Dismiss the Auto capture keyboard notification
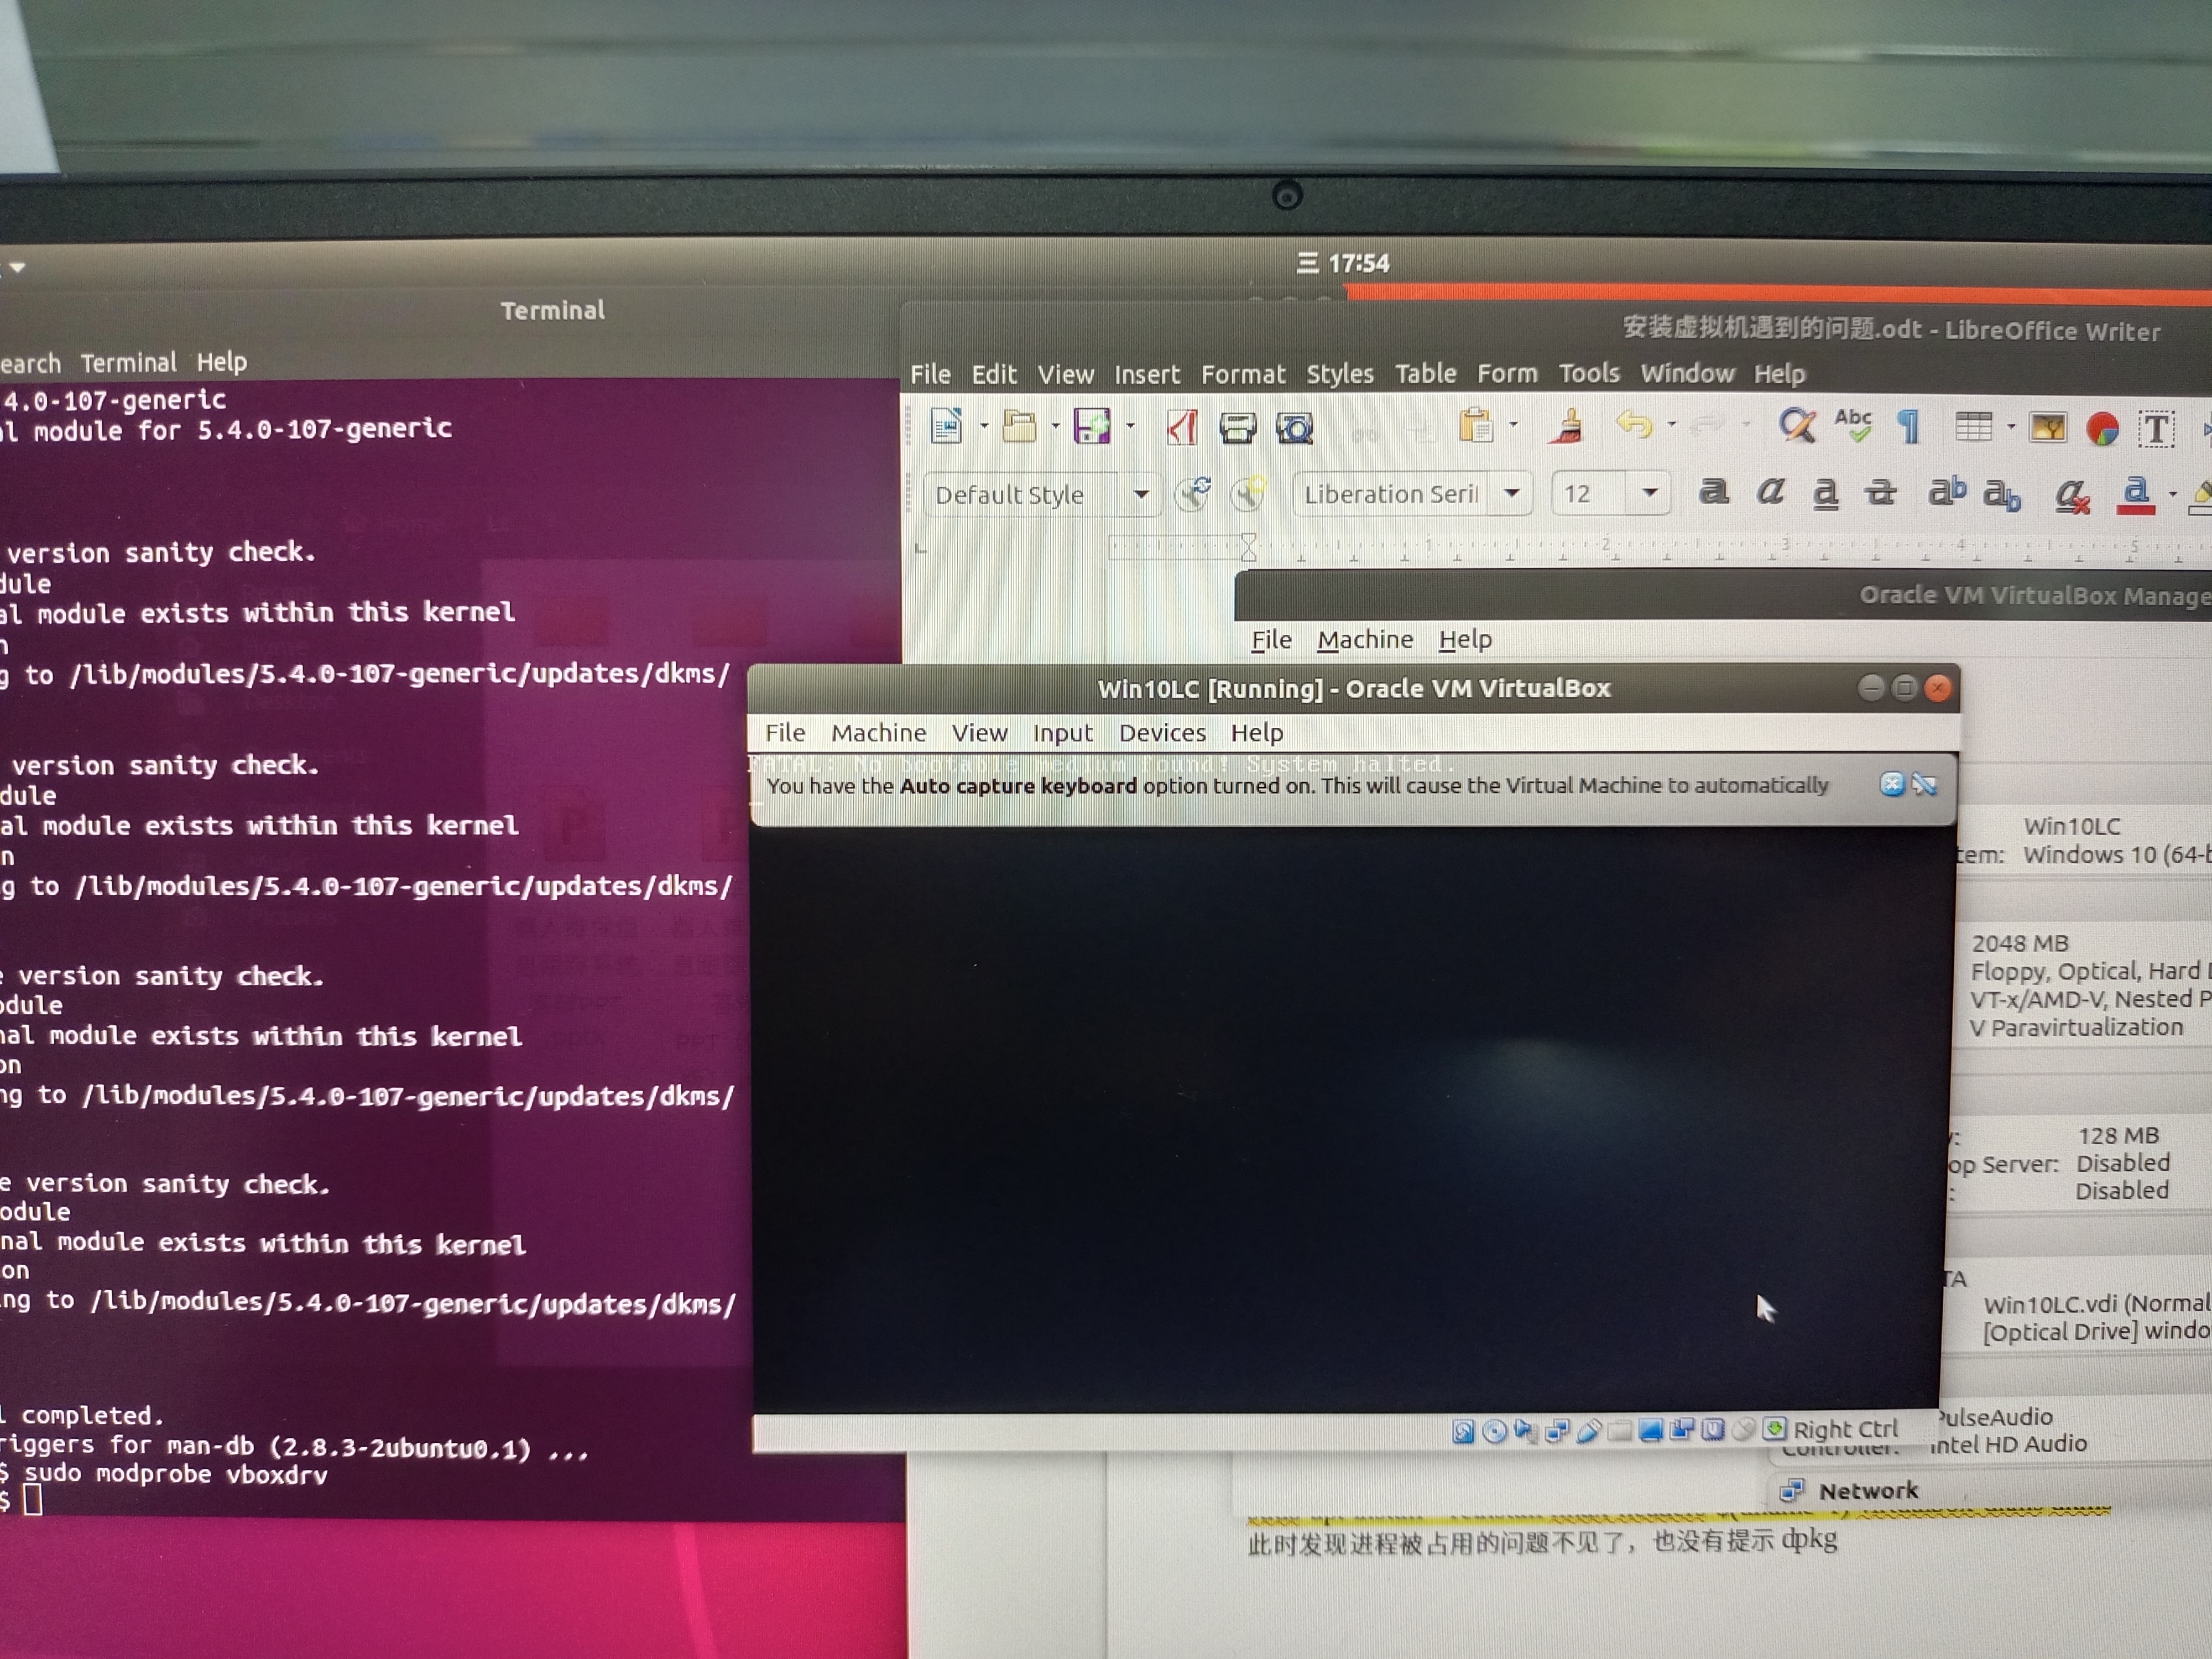Viewport: 2212px width, 1659px height. (1891, 784)
